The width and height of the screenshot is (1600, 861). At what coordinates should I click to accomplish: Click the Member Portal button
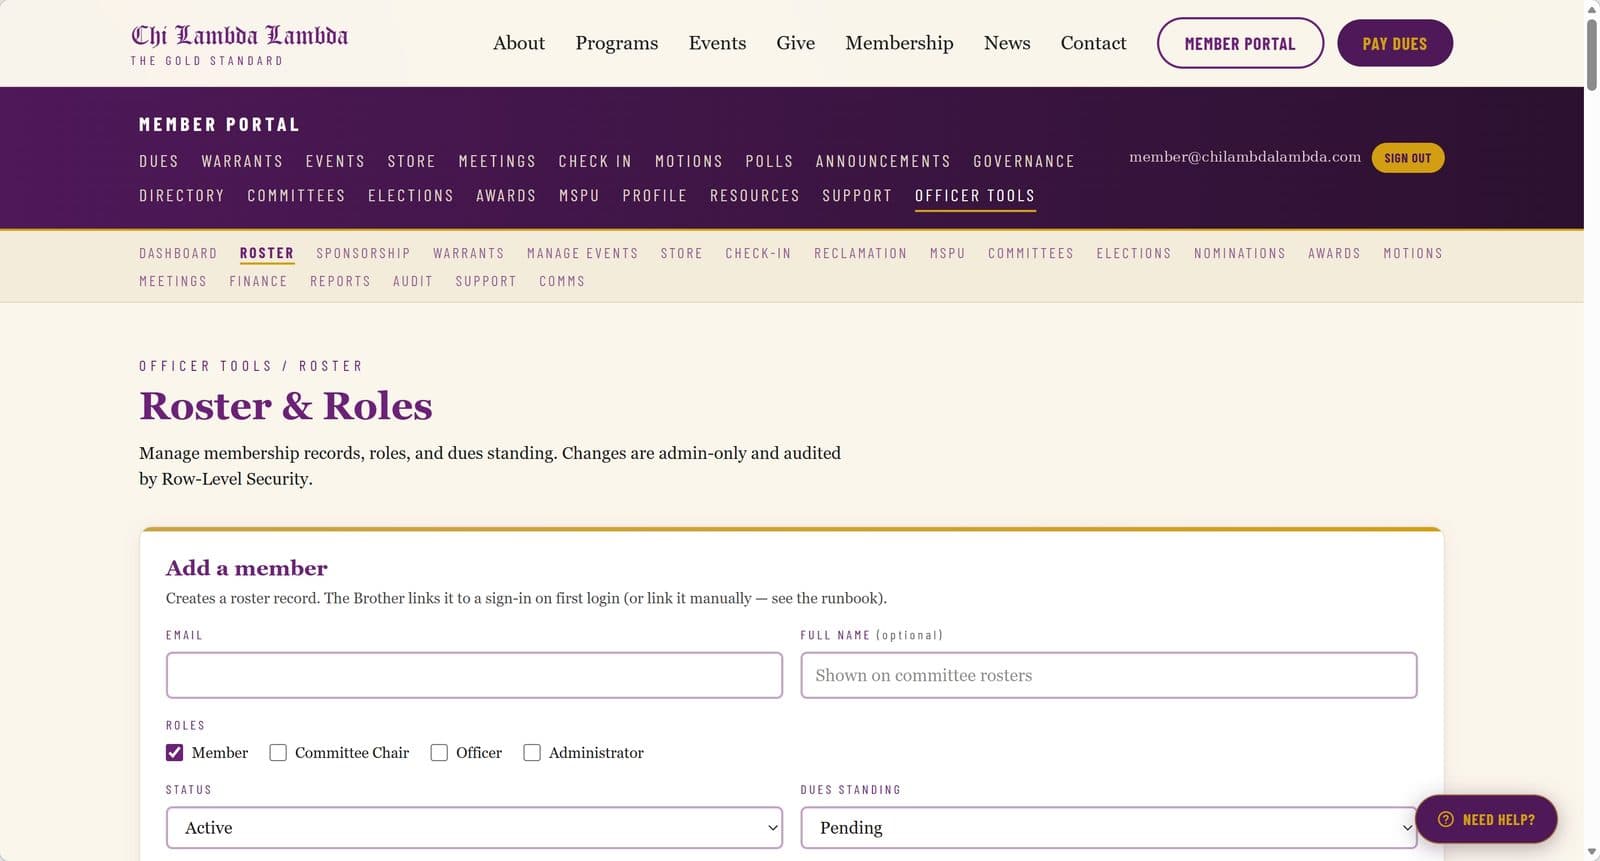pyautogui.click(x=1240, y=43)
